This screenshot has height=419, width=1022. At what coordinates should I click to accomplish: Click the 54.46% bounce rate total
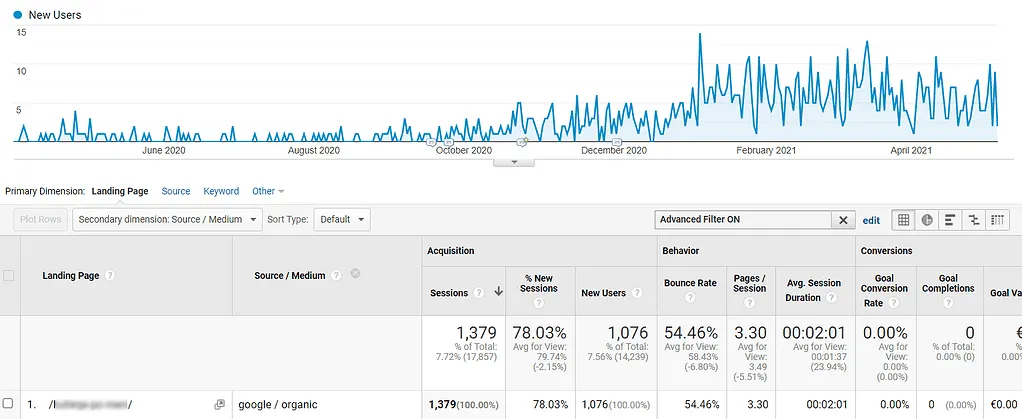tap(690, 332)
